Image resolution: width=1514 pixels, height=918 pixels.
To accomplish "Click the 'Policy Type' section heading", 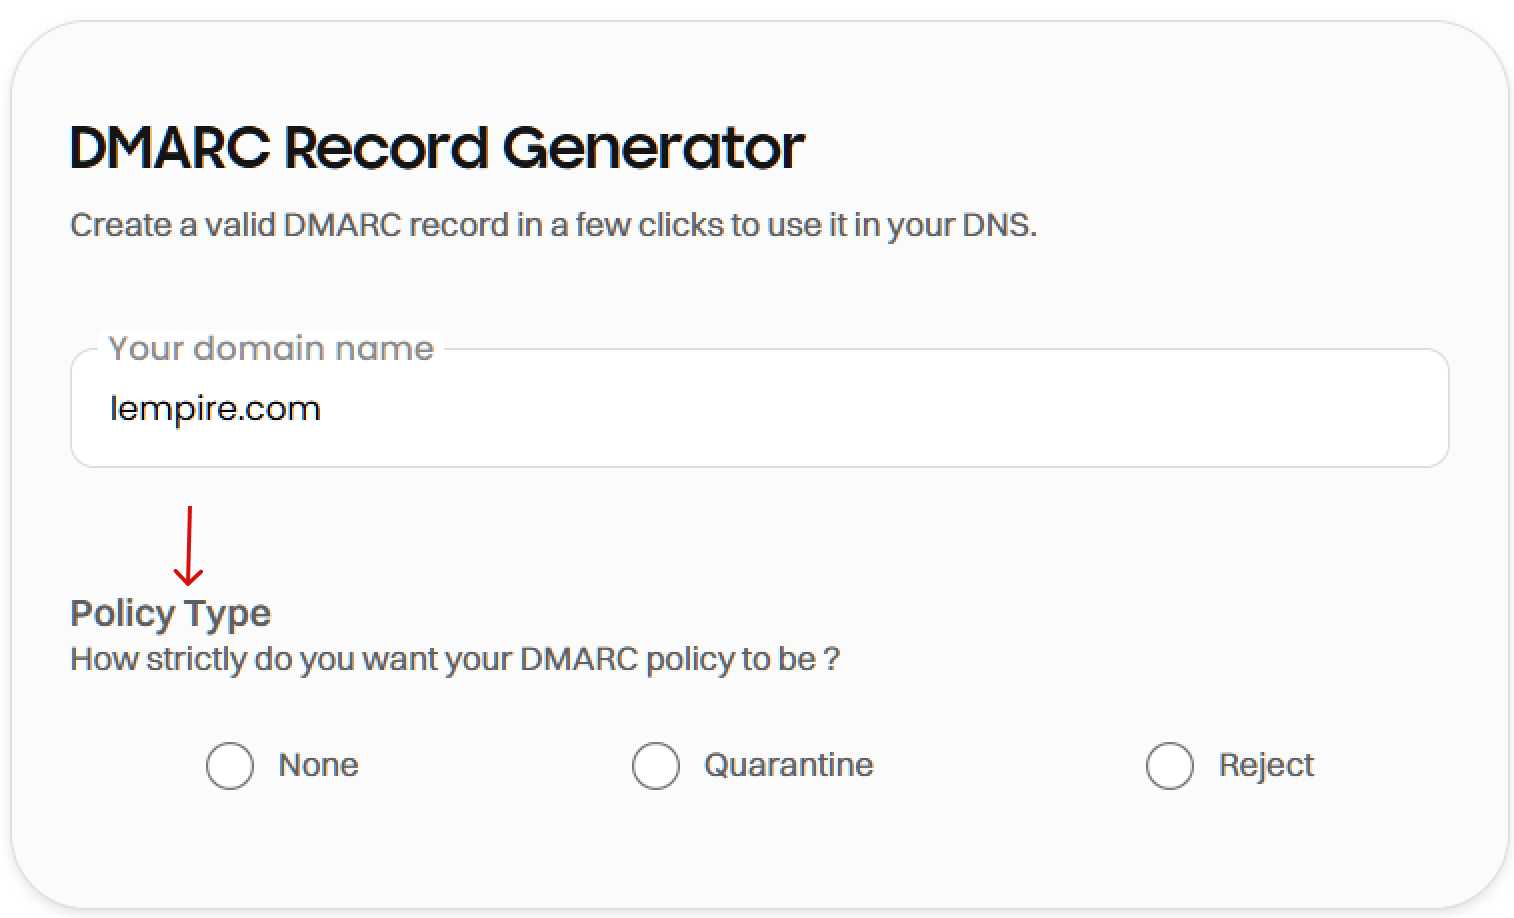I will [x=170, y=613].
